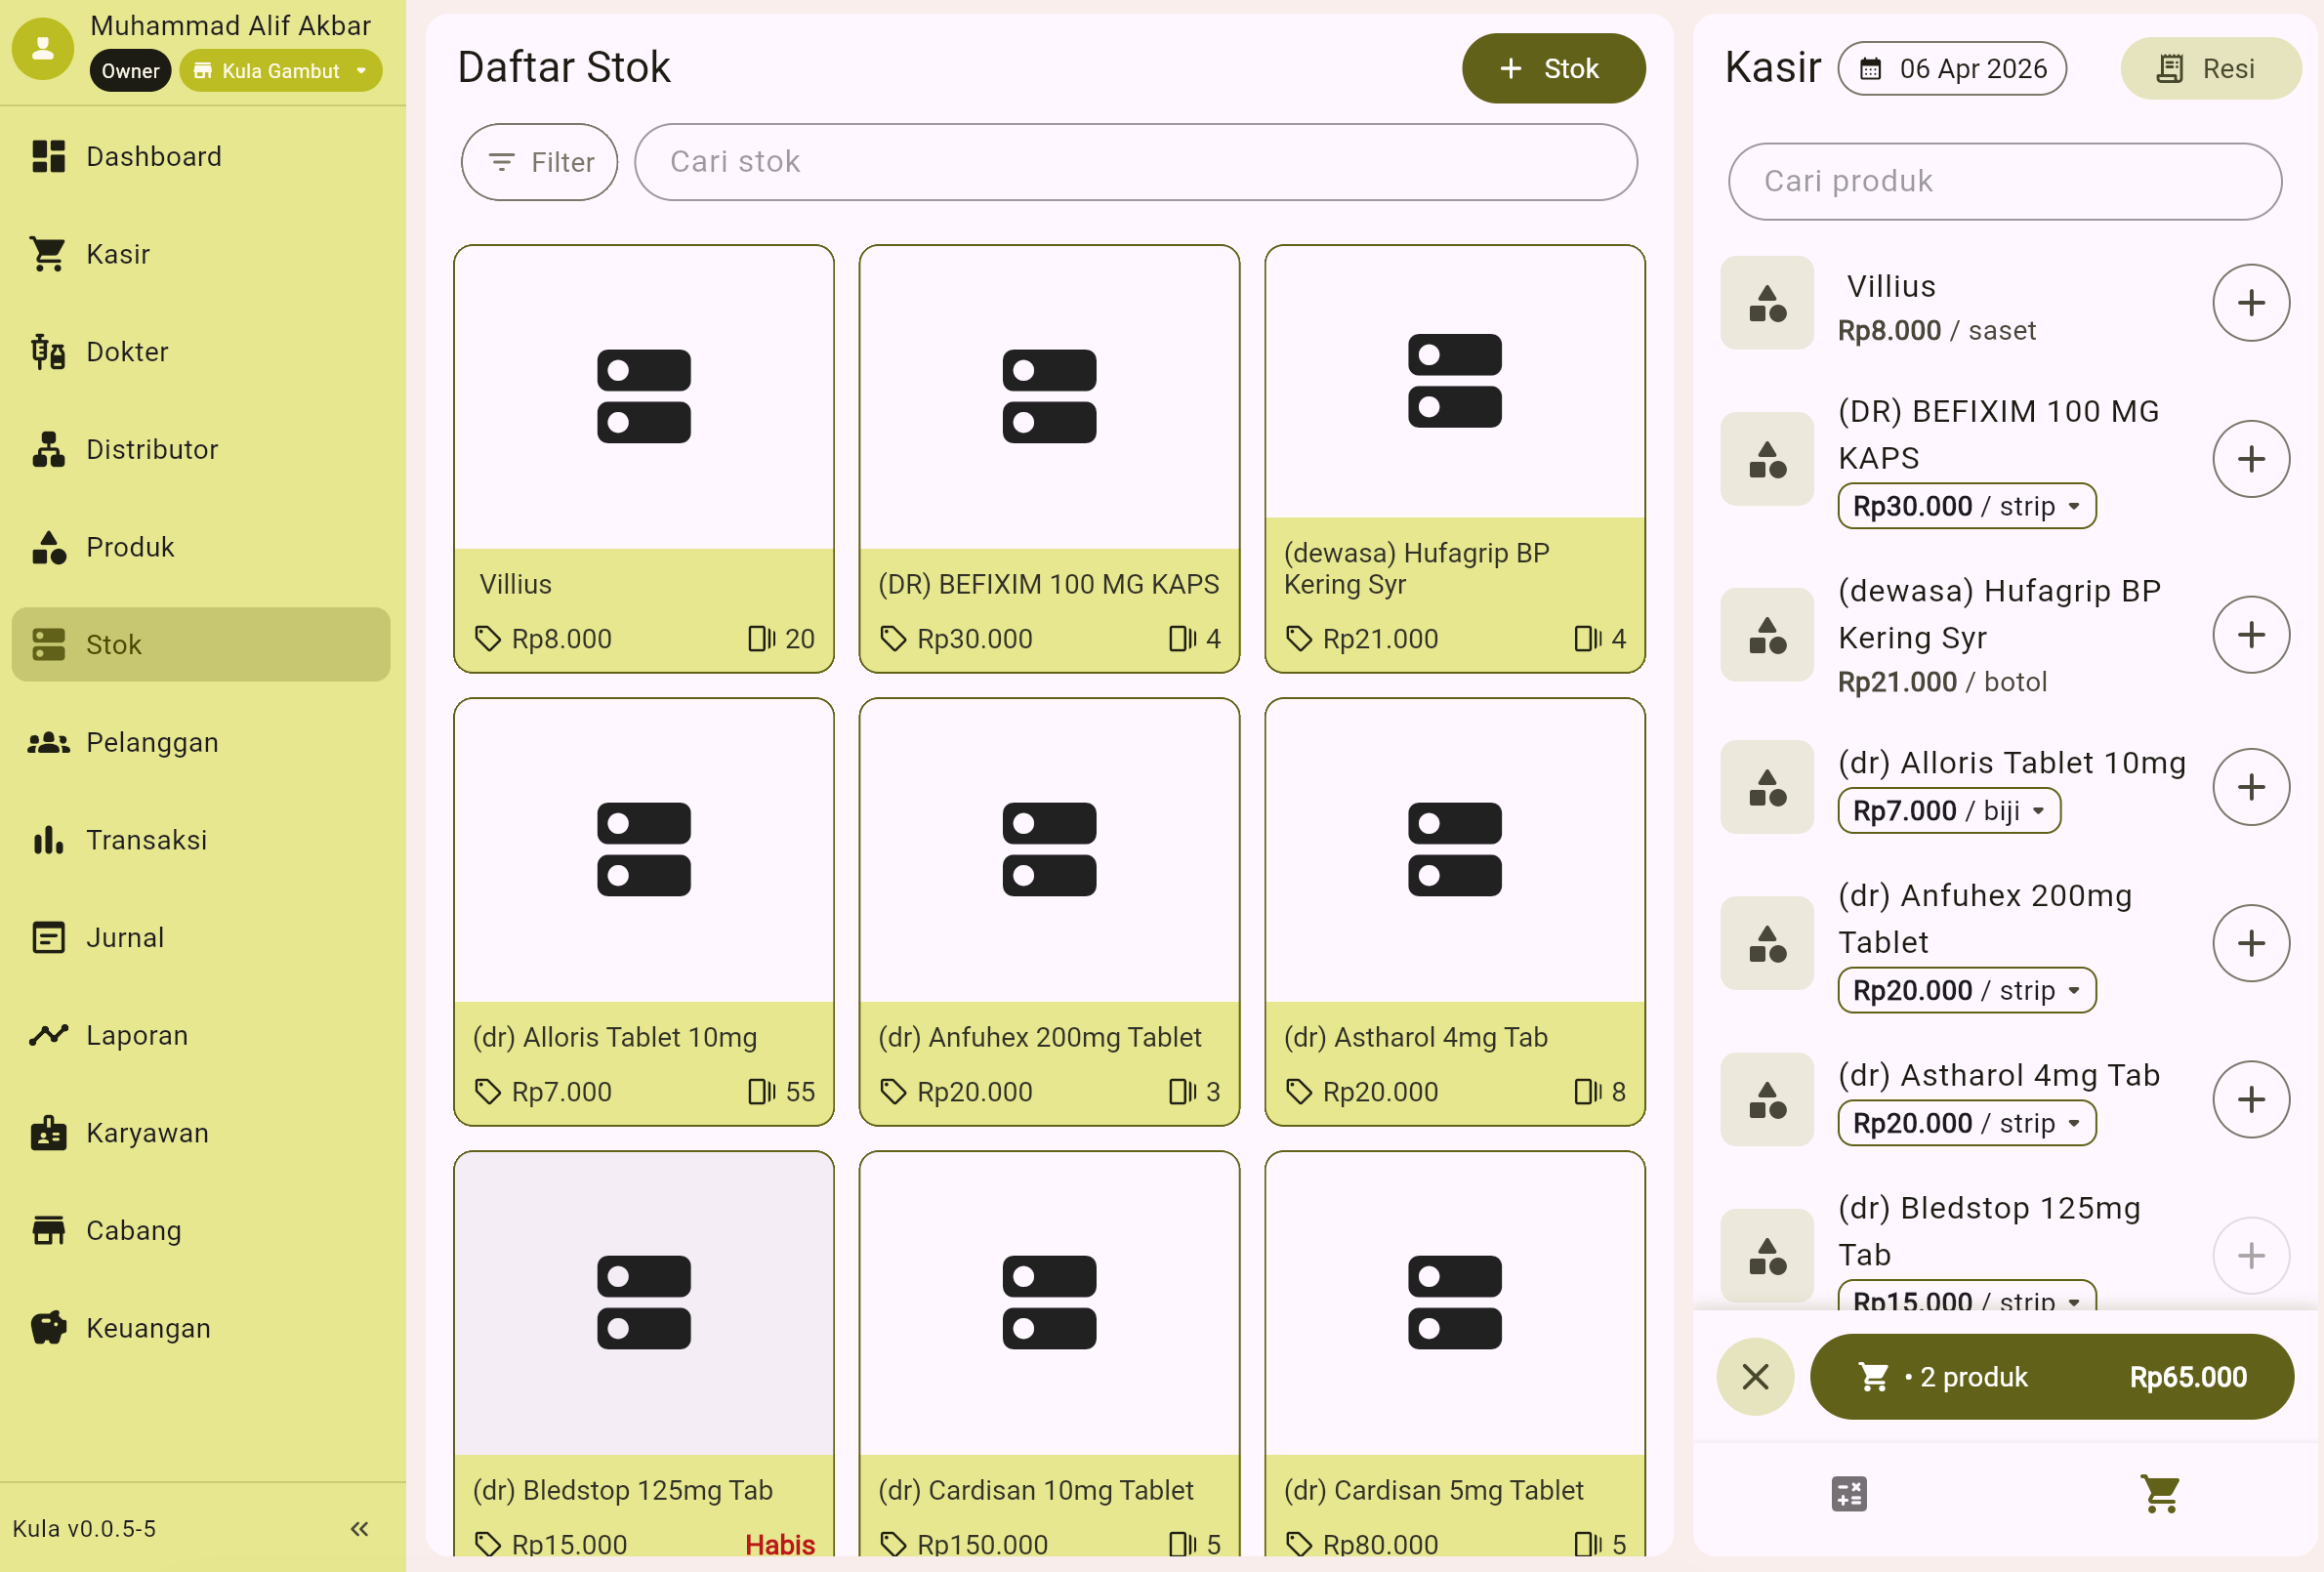This screenshot has height=1572, width=2324.
Task: Click the shopping cart tab icon at bottom
Action: click(x=2160, y=1494)
